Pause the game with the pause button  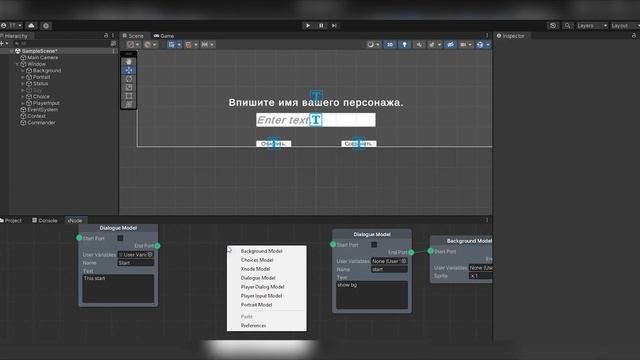pos(321,26)
